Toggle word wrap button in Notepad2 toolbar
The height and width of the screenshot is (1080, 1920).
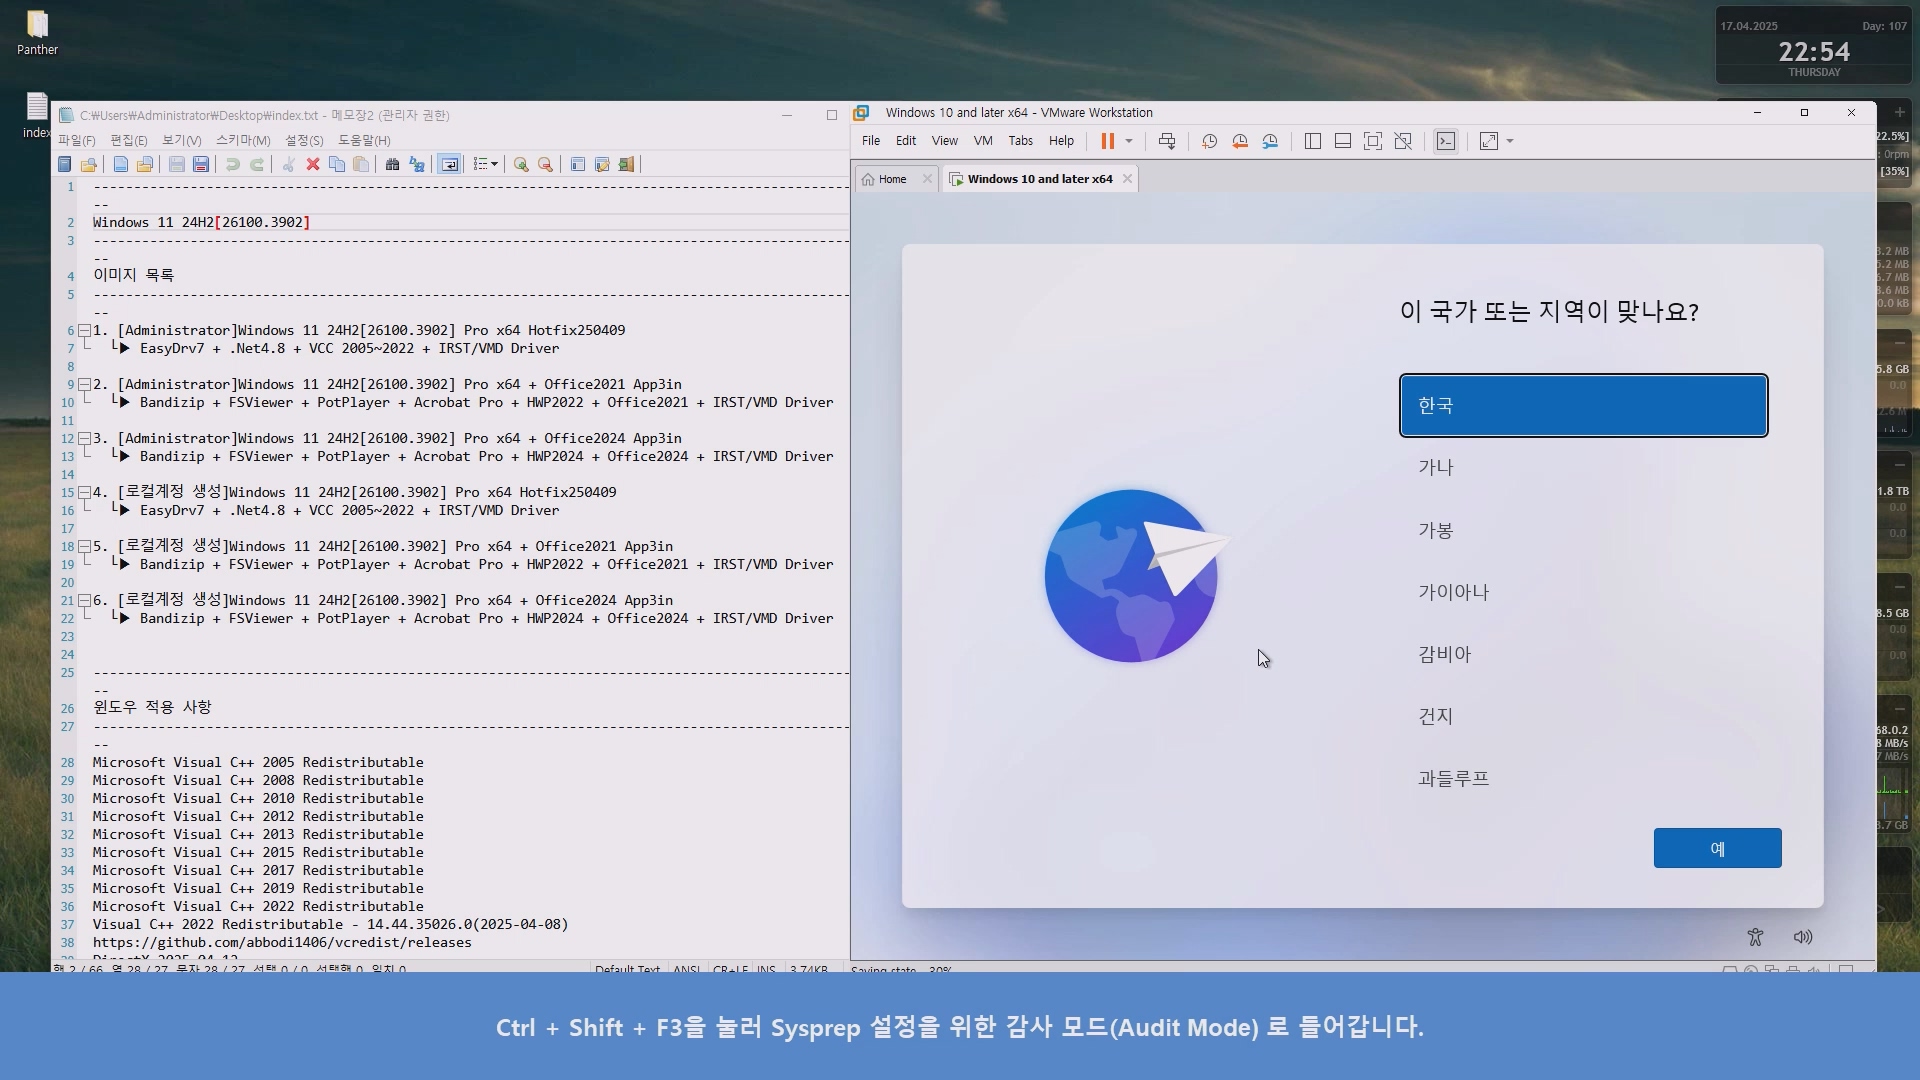click(450, 164)
